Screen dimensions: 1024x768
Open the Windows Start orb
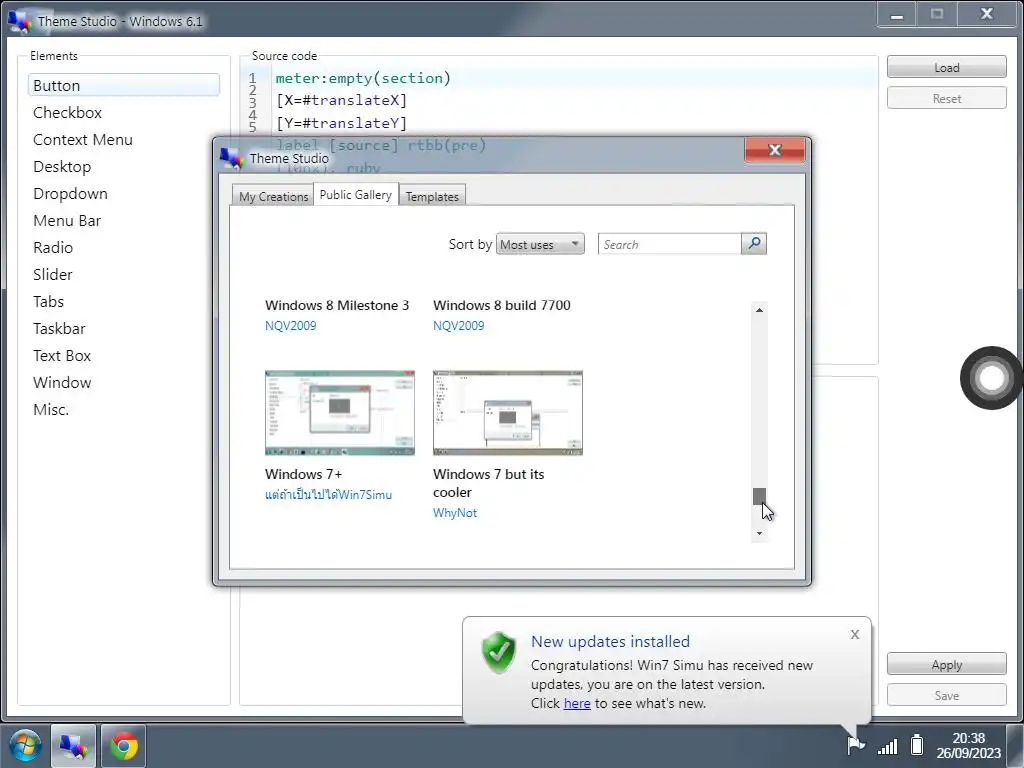pyautogui.click(x=25, y=745)
